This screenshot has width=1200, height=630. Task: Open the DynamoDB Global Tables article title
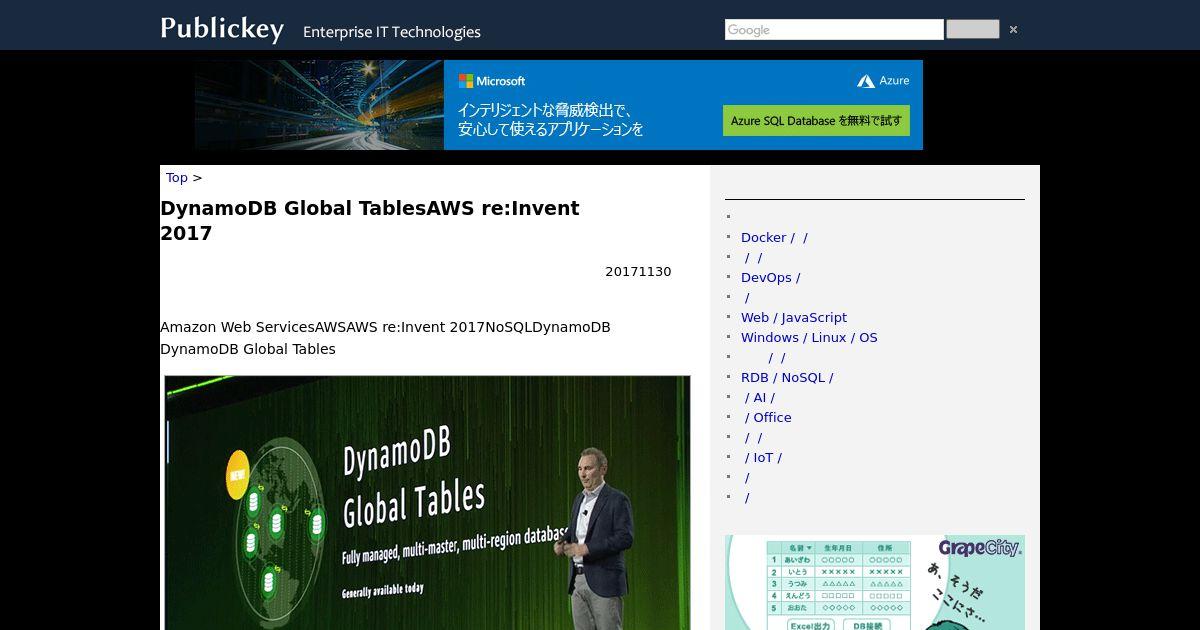[x=370, y=220]
